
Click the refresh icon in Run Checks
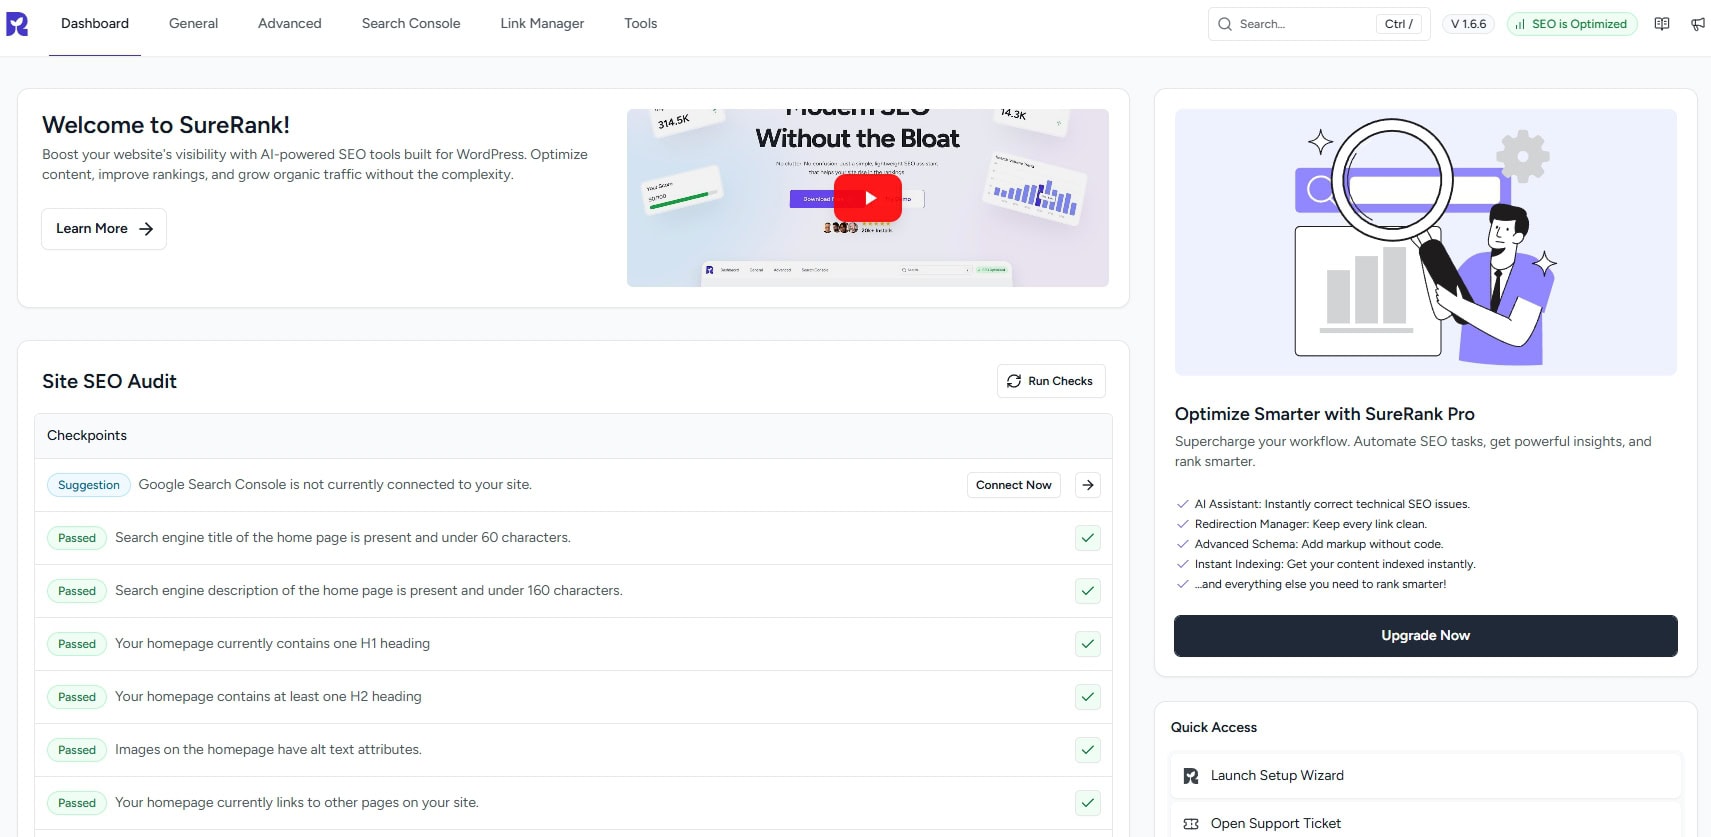point(1014,381)
